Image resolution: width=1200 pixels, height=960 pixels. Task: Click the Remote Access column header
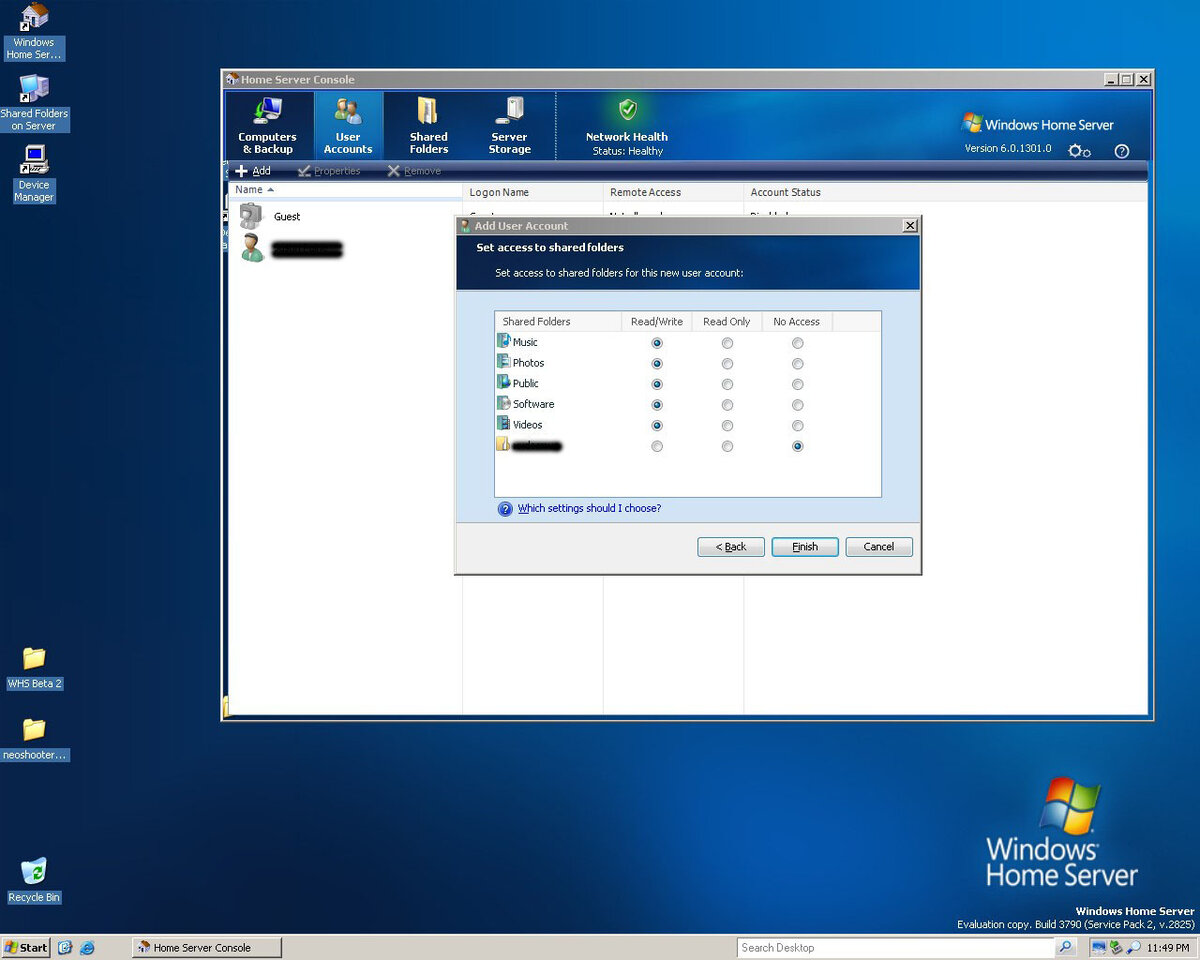click(673, 192)
